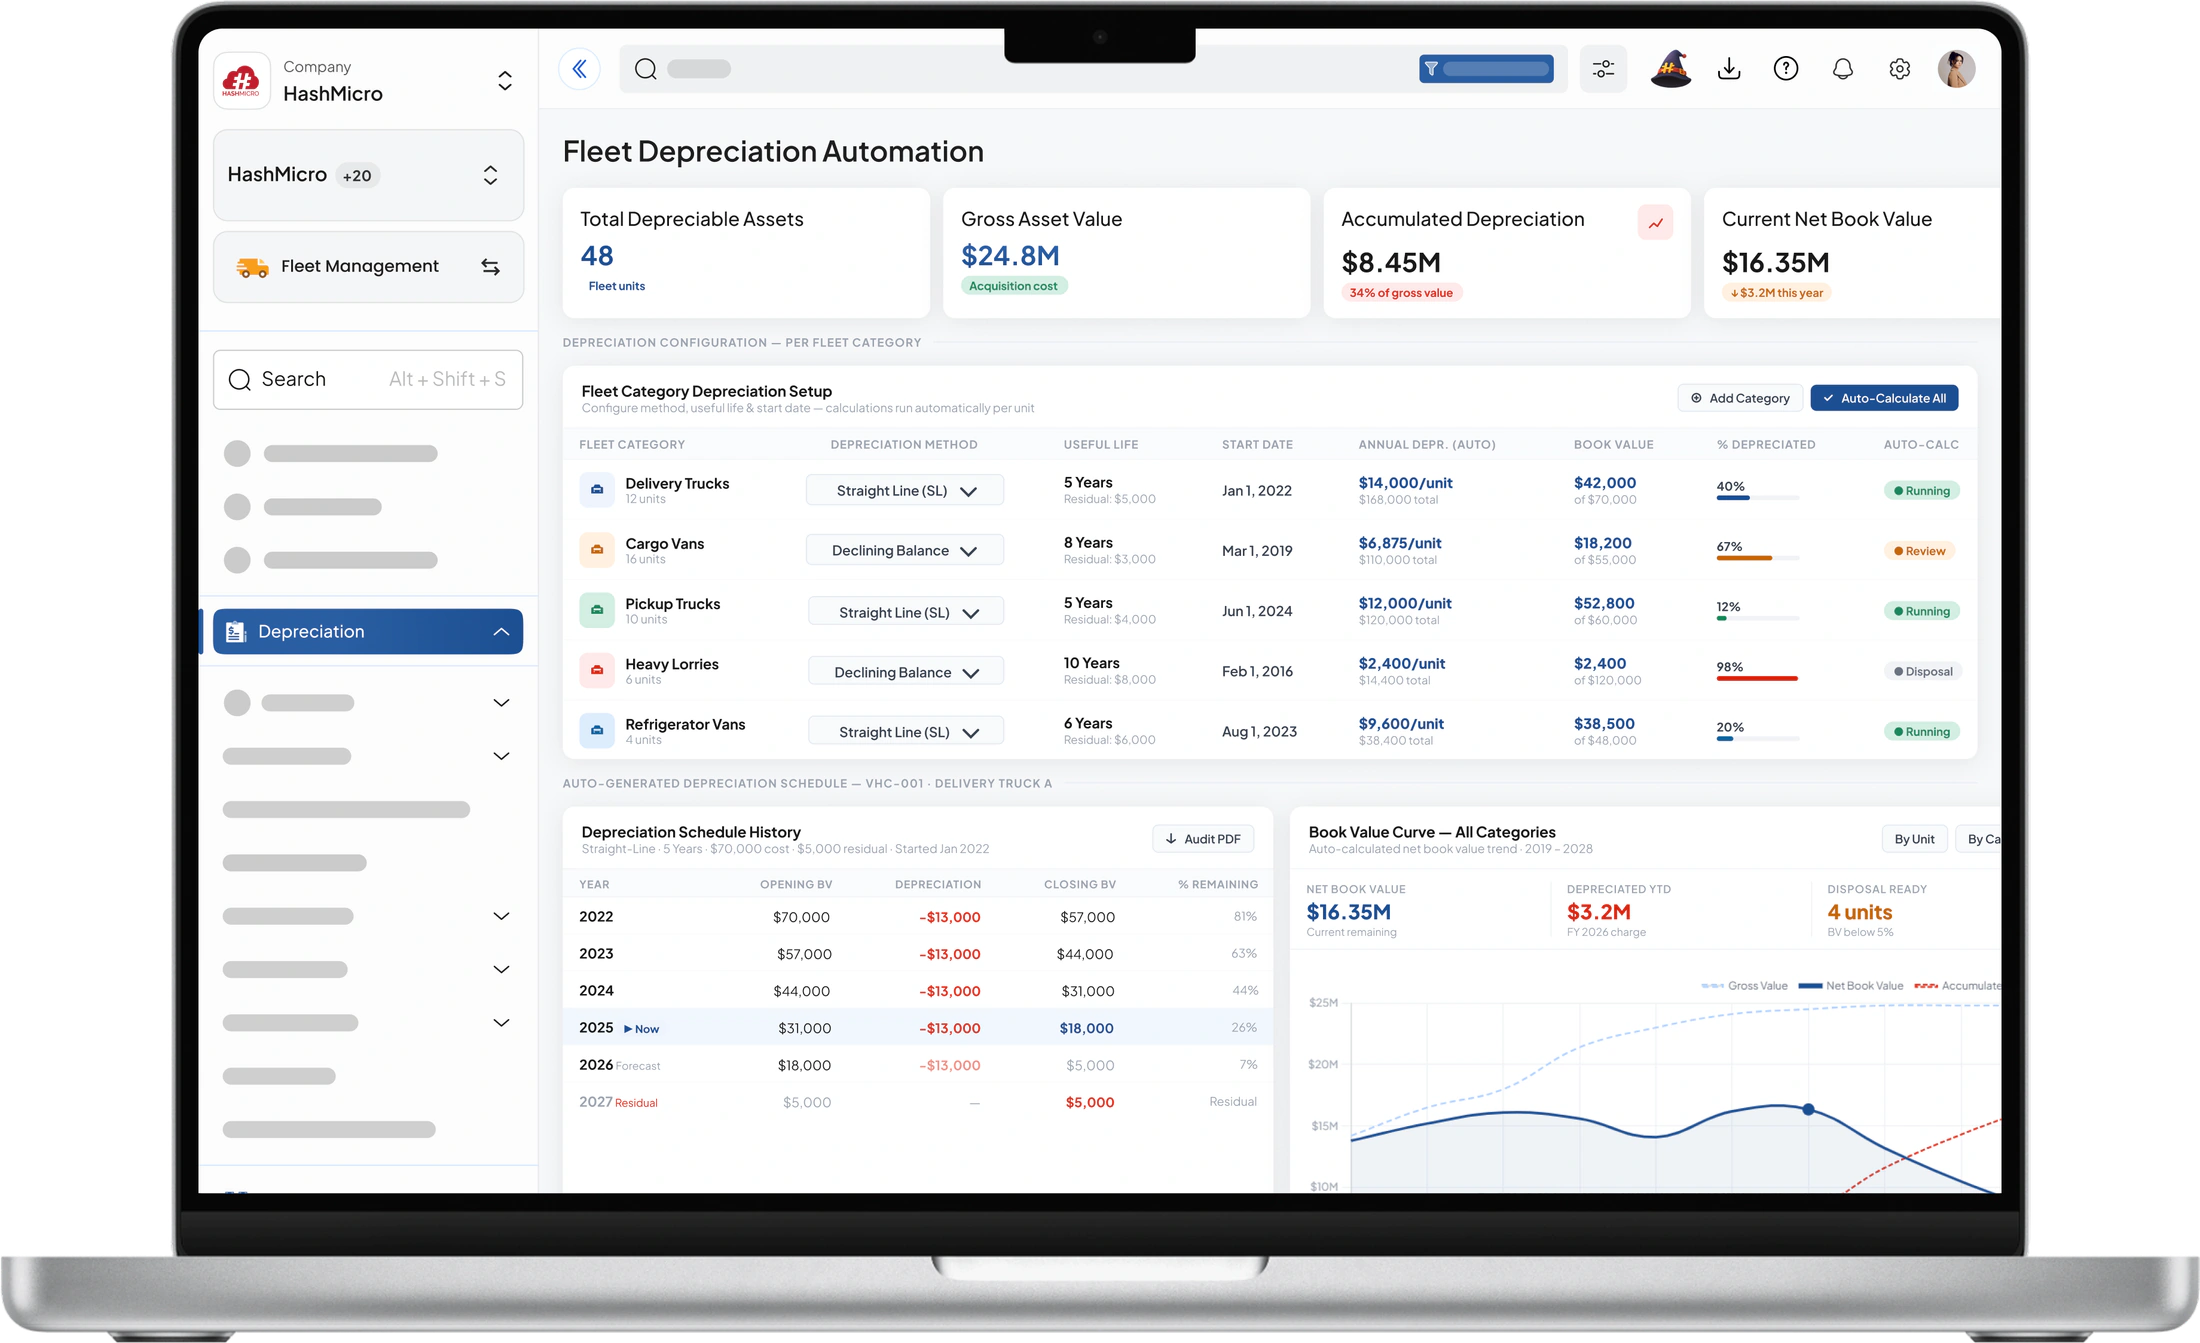Click the magnifier icon in top search bar
Image resolution: width=2200 pixels, height=1343 pixels.
[646, 69]
